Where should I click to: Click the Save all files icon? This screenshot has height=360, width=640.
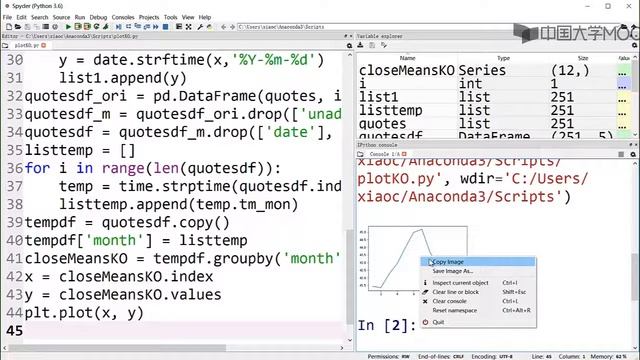[37, 27]
